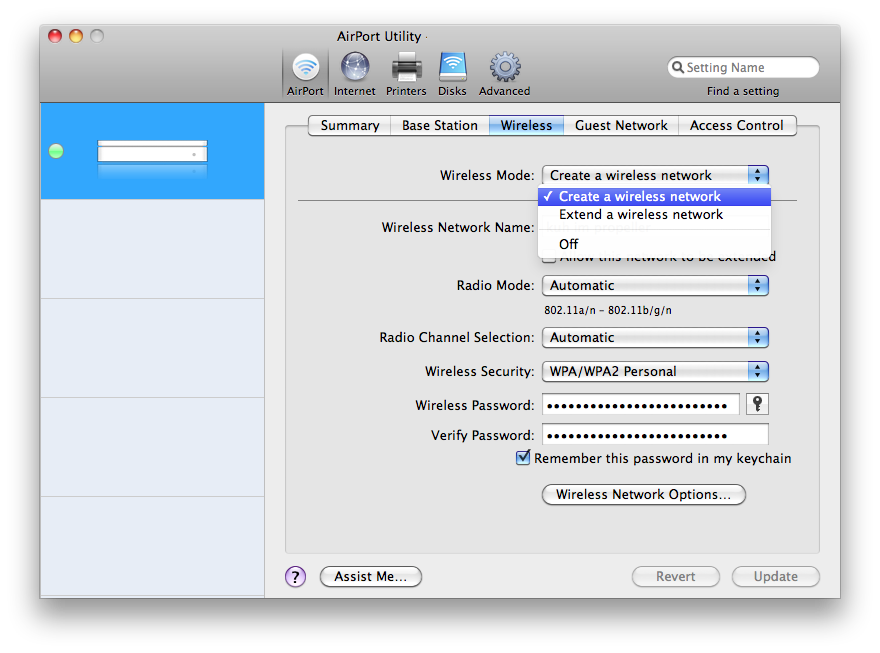Click the Assist Me button
The width and height of the screenshot is (880, 653).
[x=370, y=576]
